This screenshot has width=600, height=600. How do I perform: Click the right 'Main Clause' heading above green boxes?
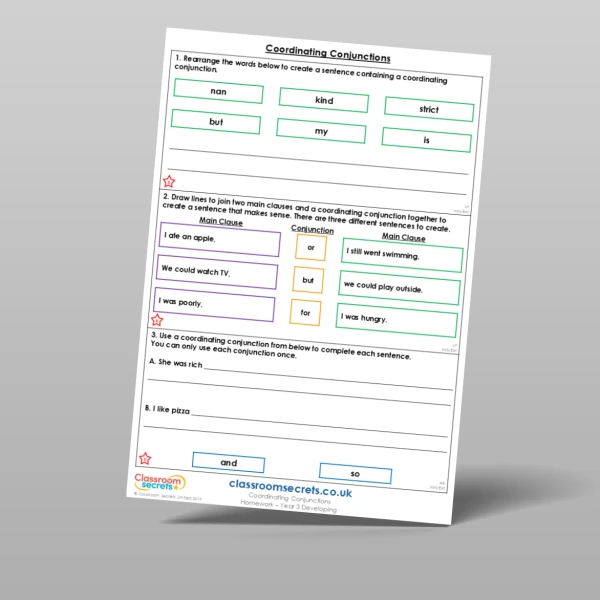(404, 237)
